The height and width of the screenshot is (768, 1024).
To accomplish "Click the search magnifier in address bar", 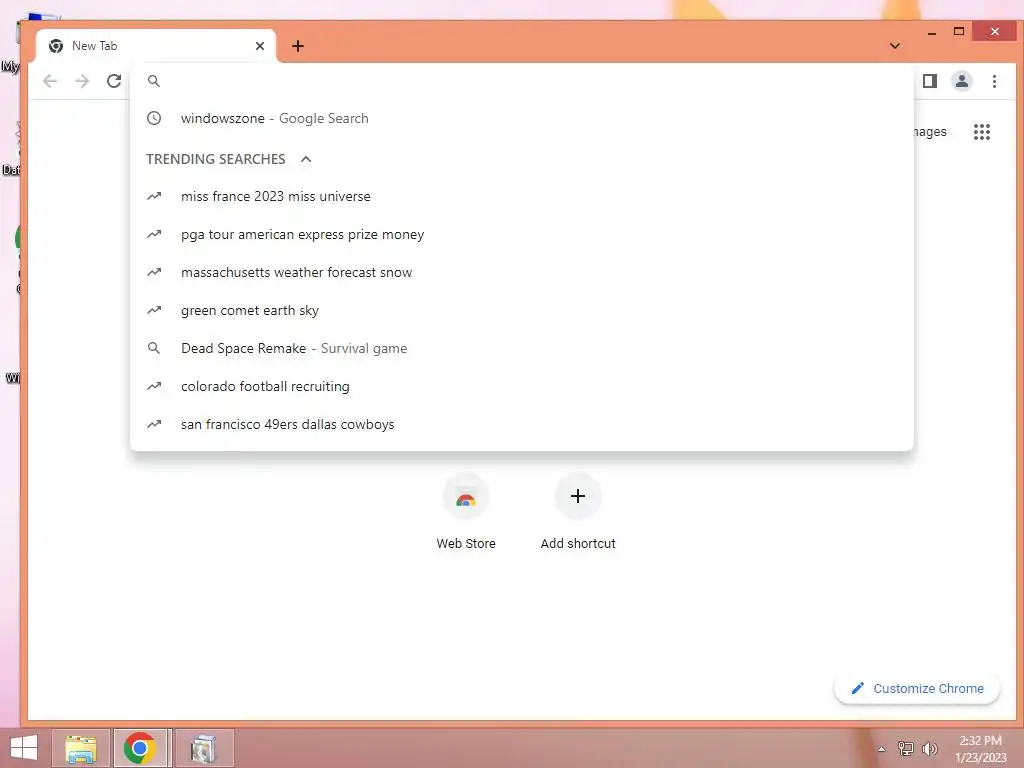I will click(x=153, y=81).
